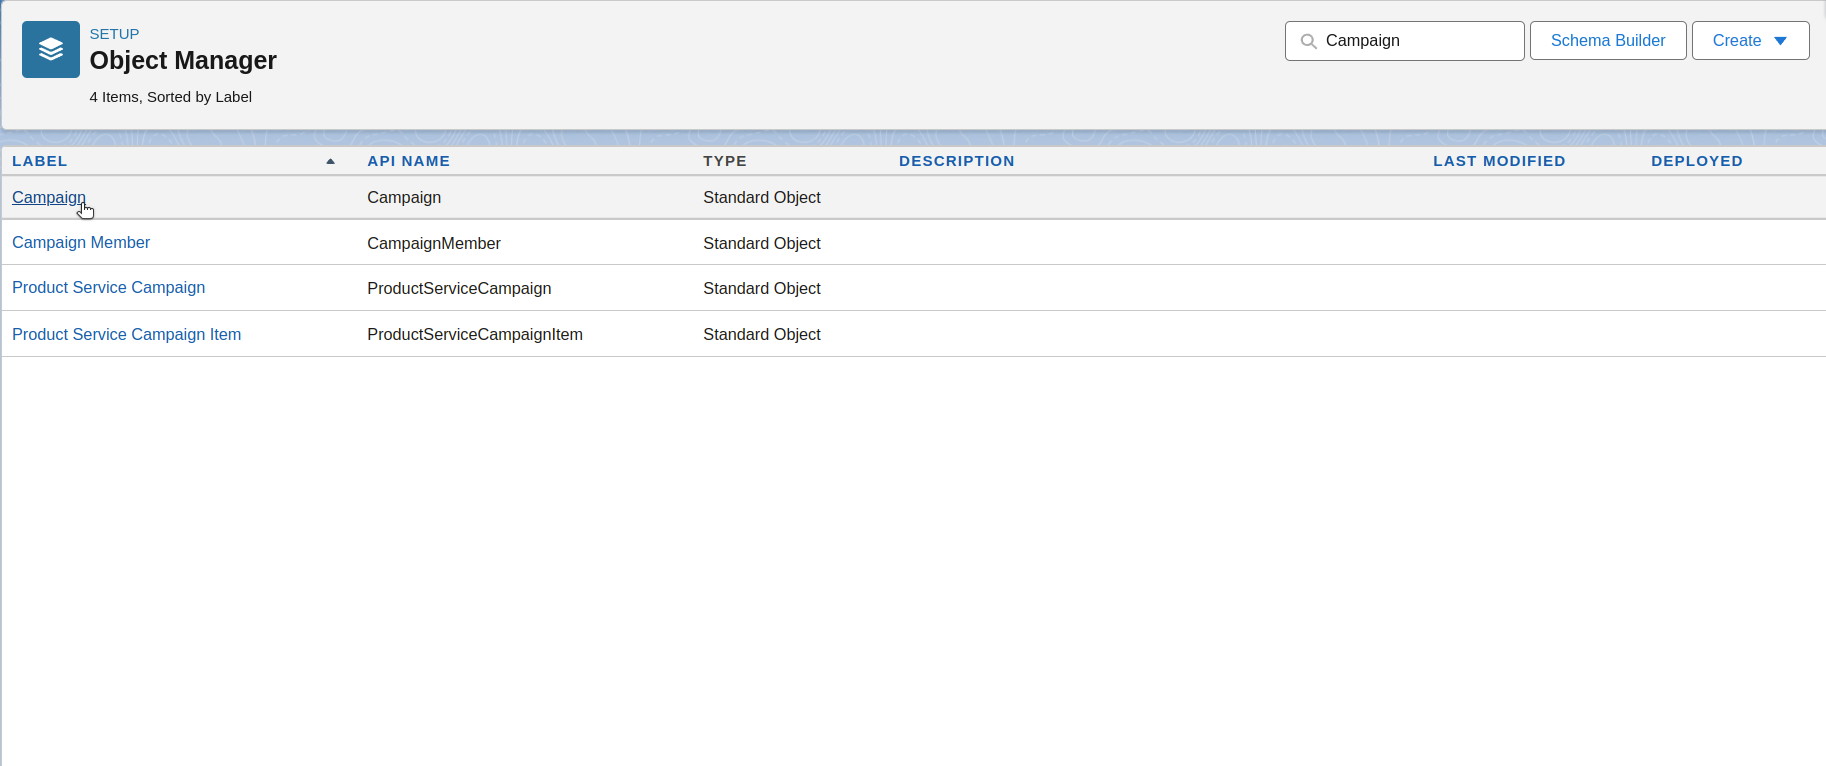The width and height of the screenshot is (1826, 766).
Task: Open the Campaign object link
Action: coord(49,197)
